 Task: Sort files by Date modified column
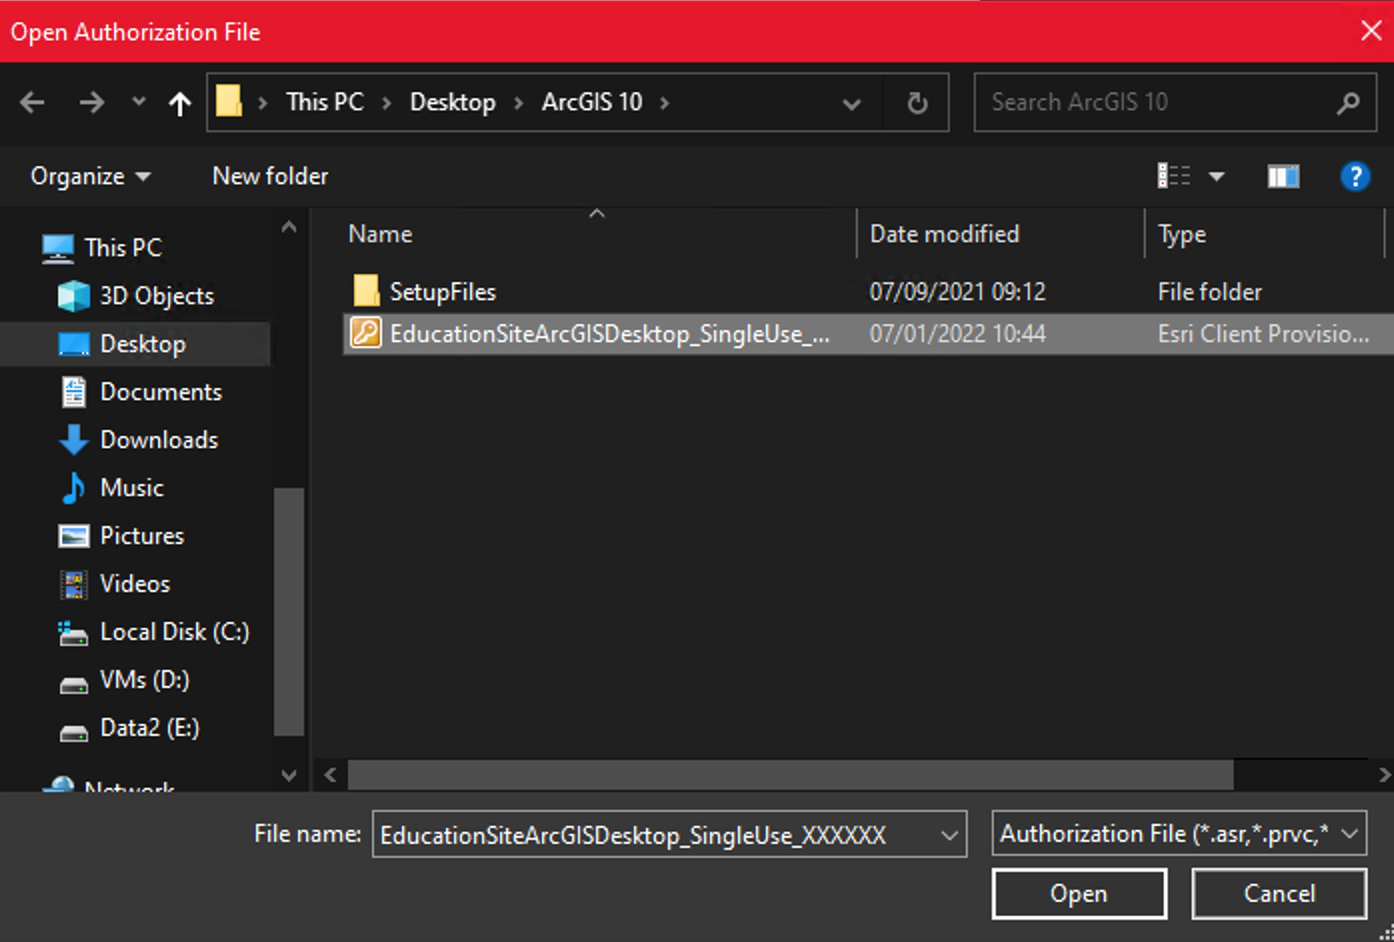[944, 234]
